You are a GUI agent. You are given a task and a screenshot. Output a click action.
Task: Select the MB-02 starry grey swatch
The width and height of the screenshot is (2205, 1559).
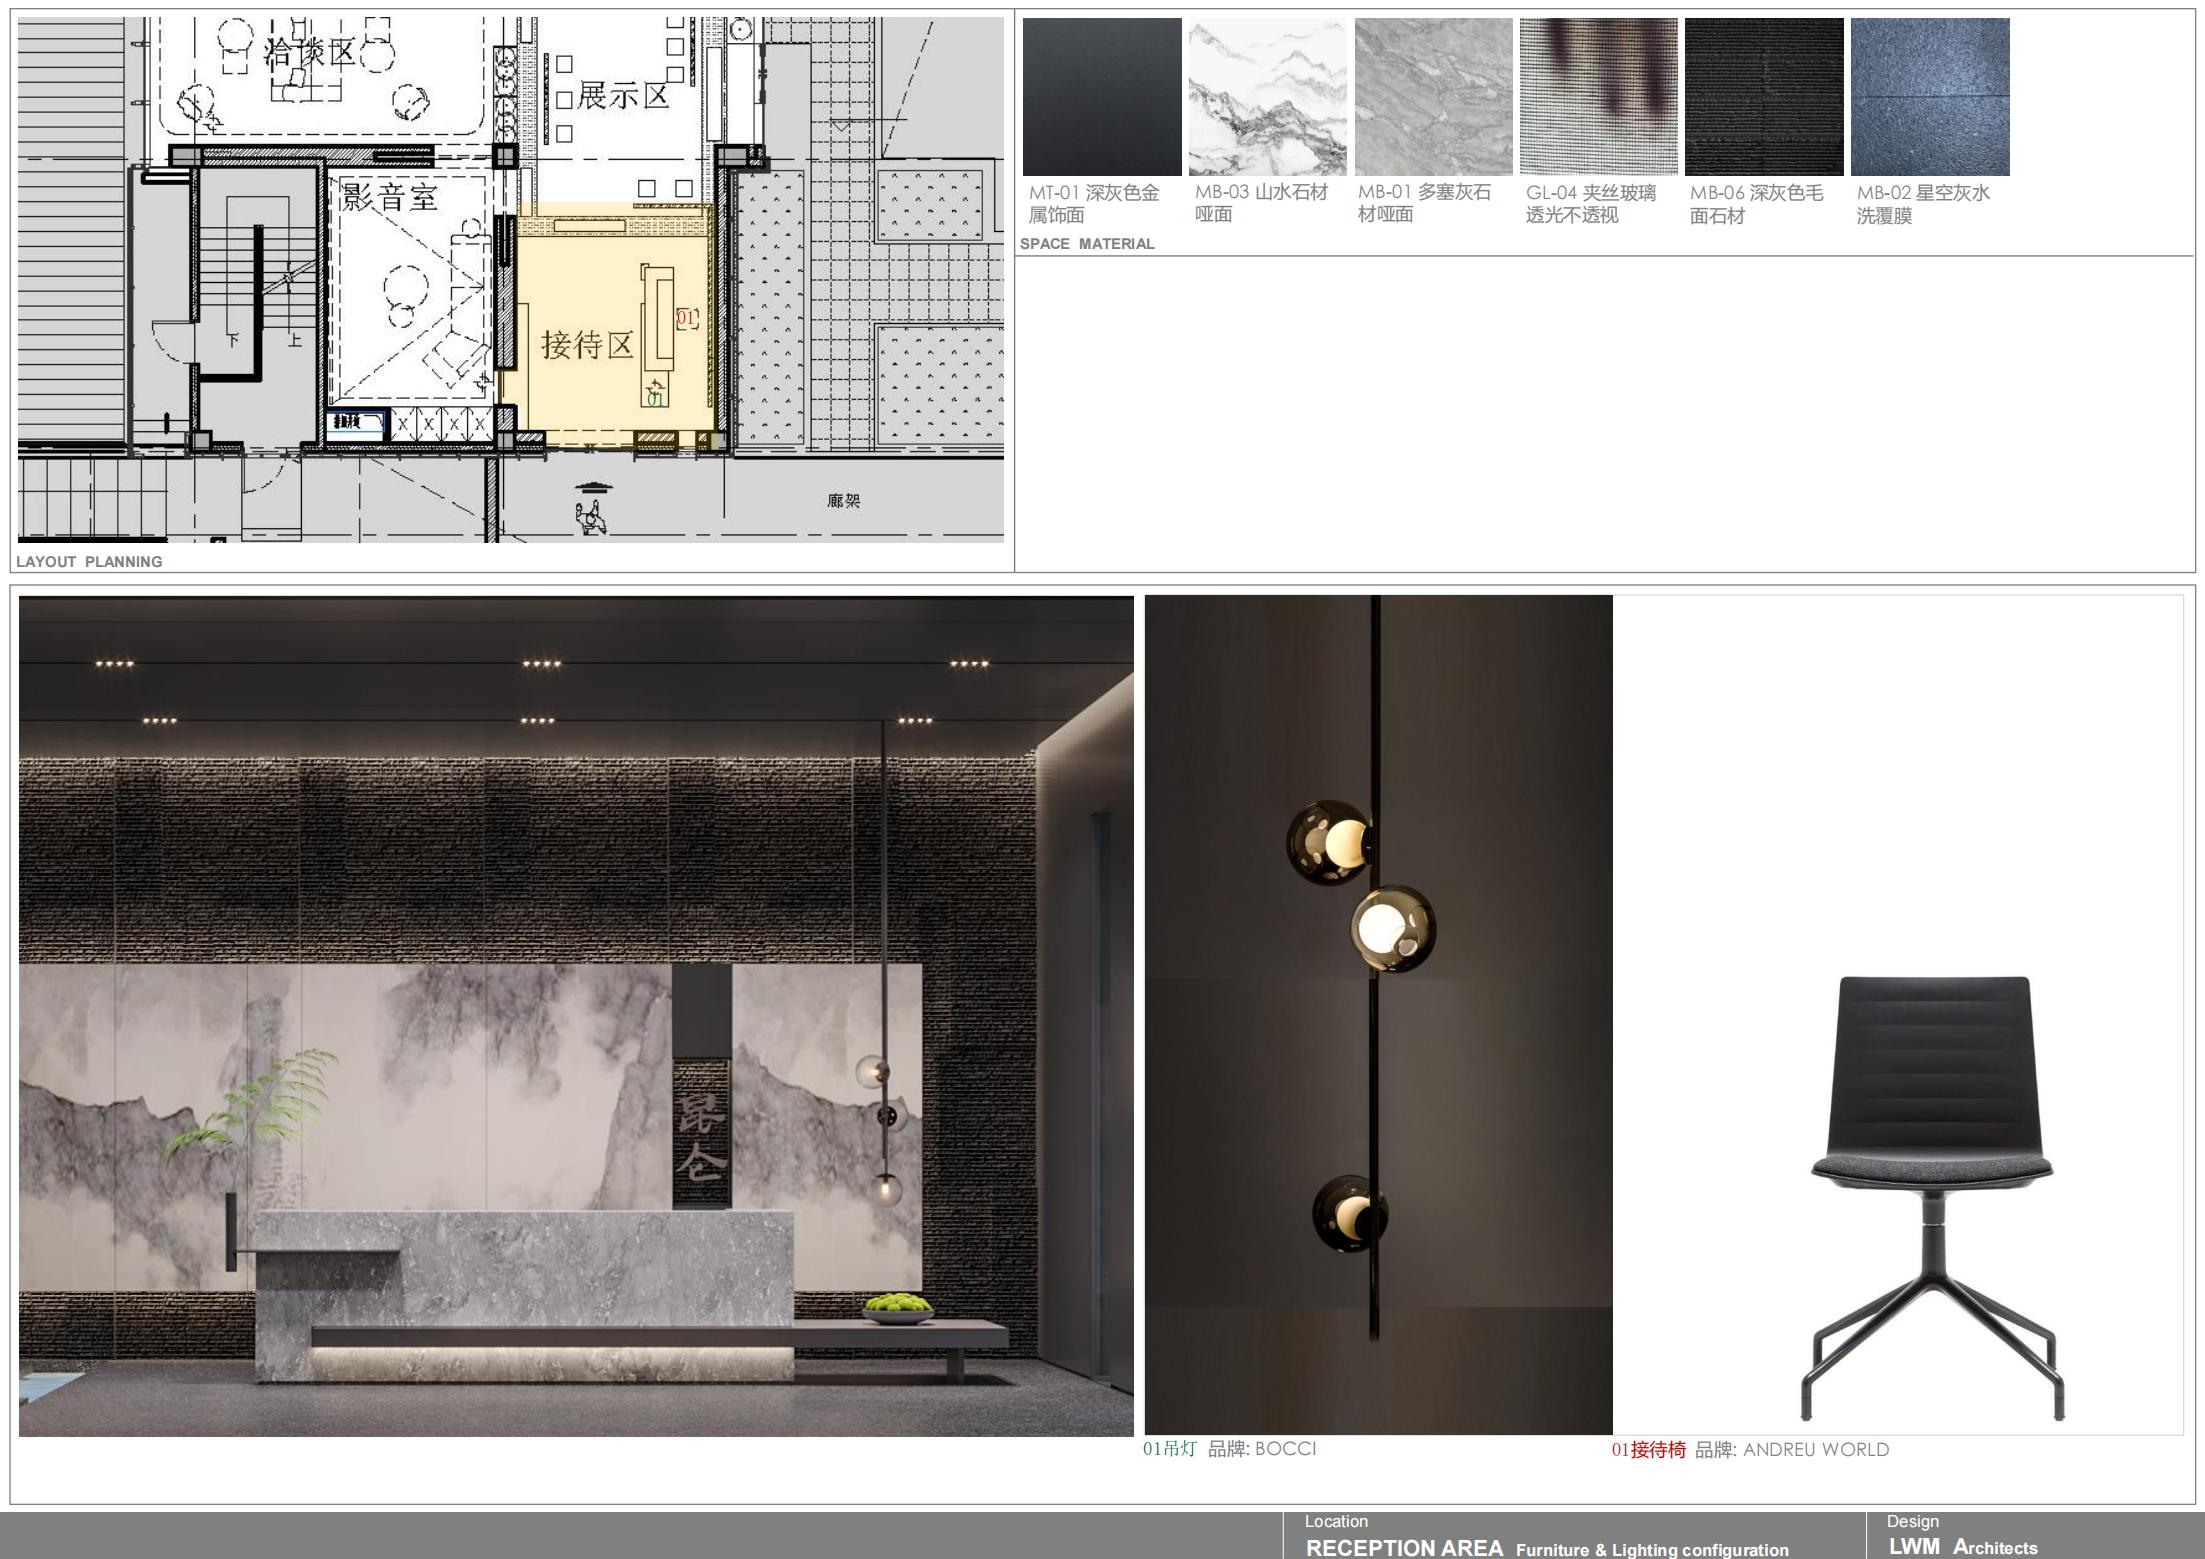[1929, 97]
